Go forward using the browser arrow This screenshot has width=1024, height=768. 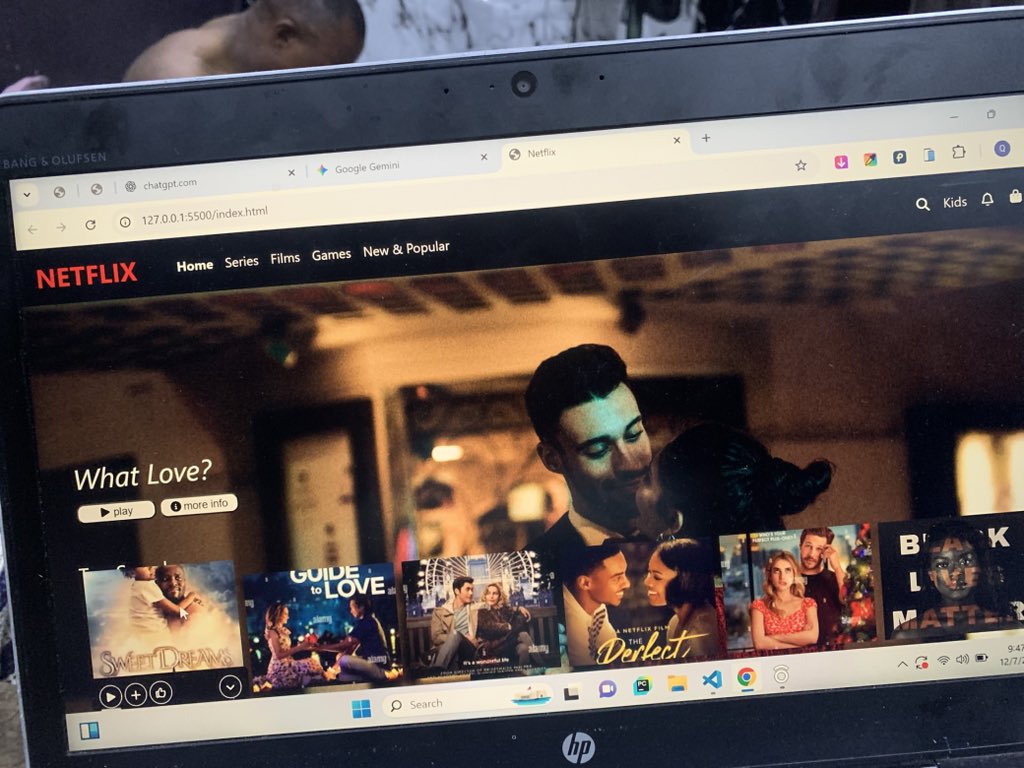pyautogui.click(x=61, y=227)
